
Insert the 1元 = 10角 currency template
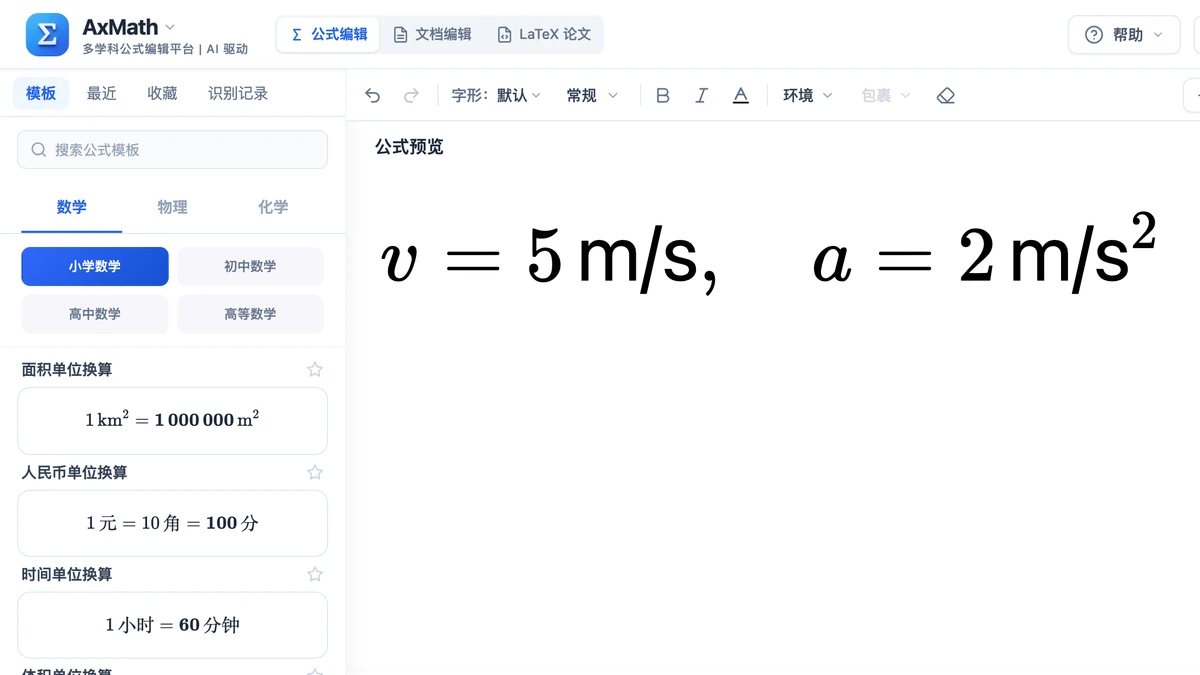(x=172, y=523)
